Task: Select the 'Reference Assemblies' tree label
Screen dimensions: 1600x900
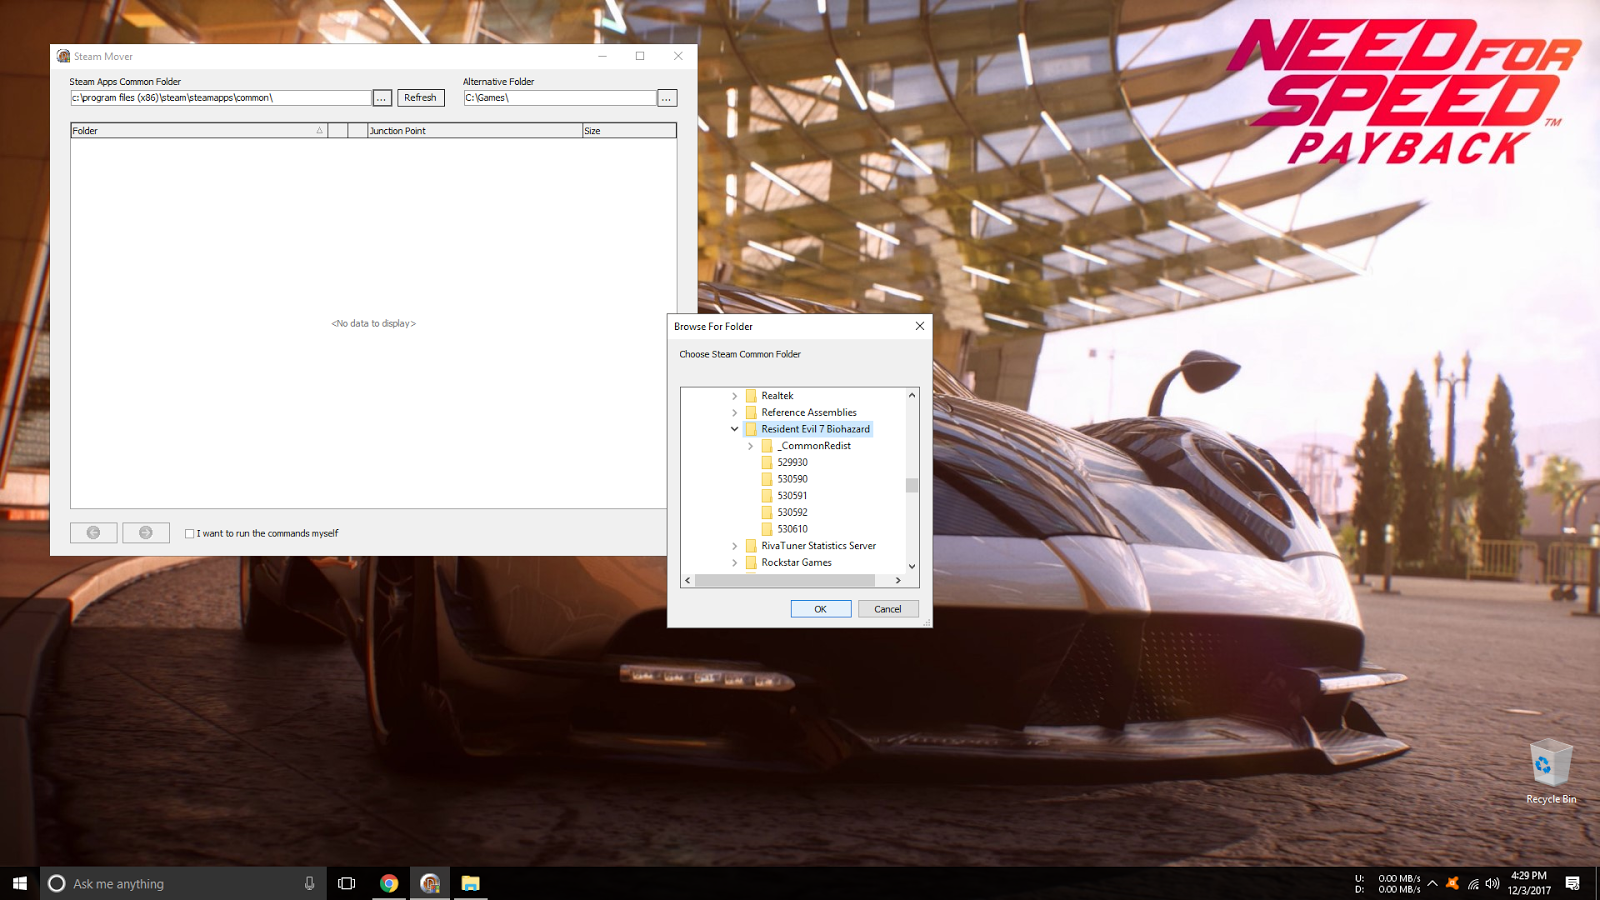Action: (x=809, y=412)
